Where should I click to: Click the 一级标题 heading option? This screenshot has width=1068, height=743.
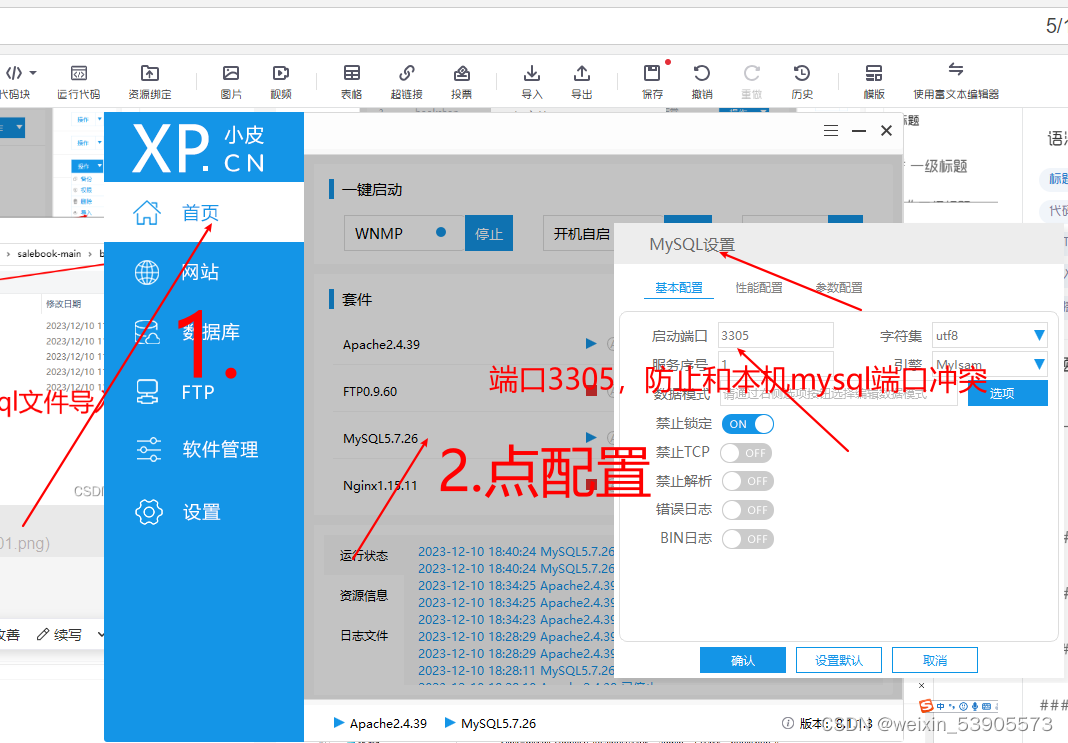click(x=939, y=166)
